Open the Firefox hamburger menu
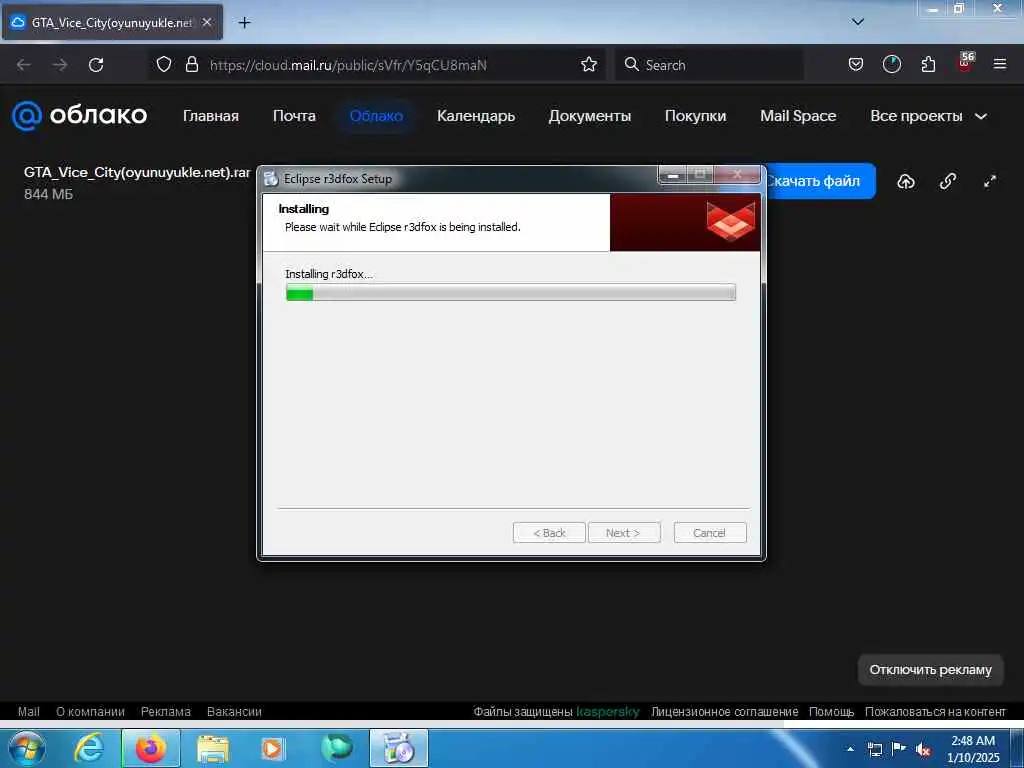The image size is (1024, 768). click(x=999, y=64)
